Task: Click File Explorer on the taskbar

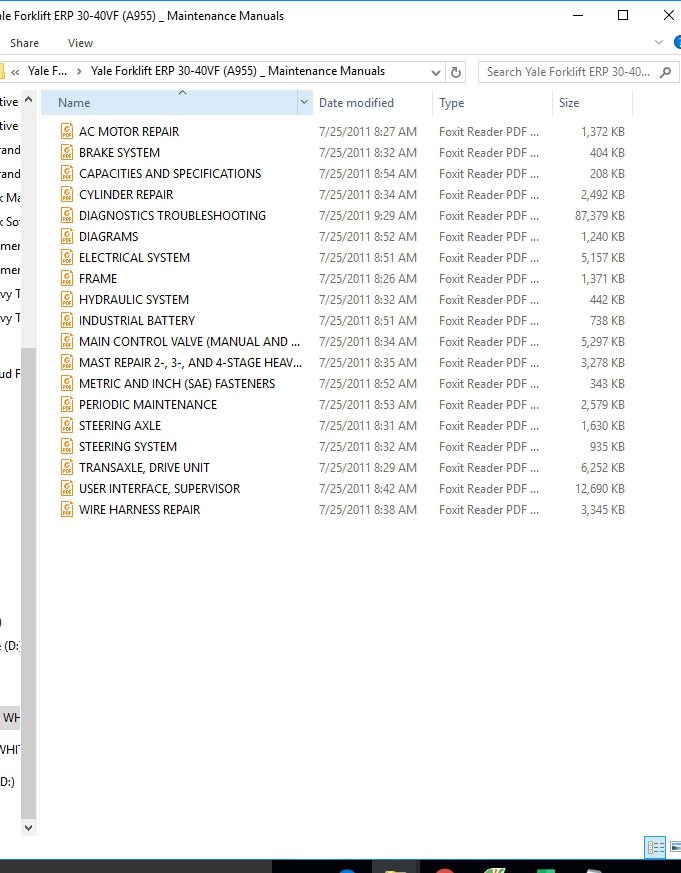Action: (395, 867)
